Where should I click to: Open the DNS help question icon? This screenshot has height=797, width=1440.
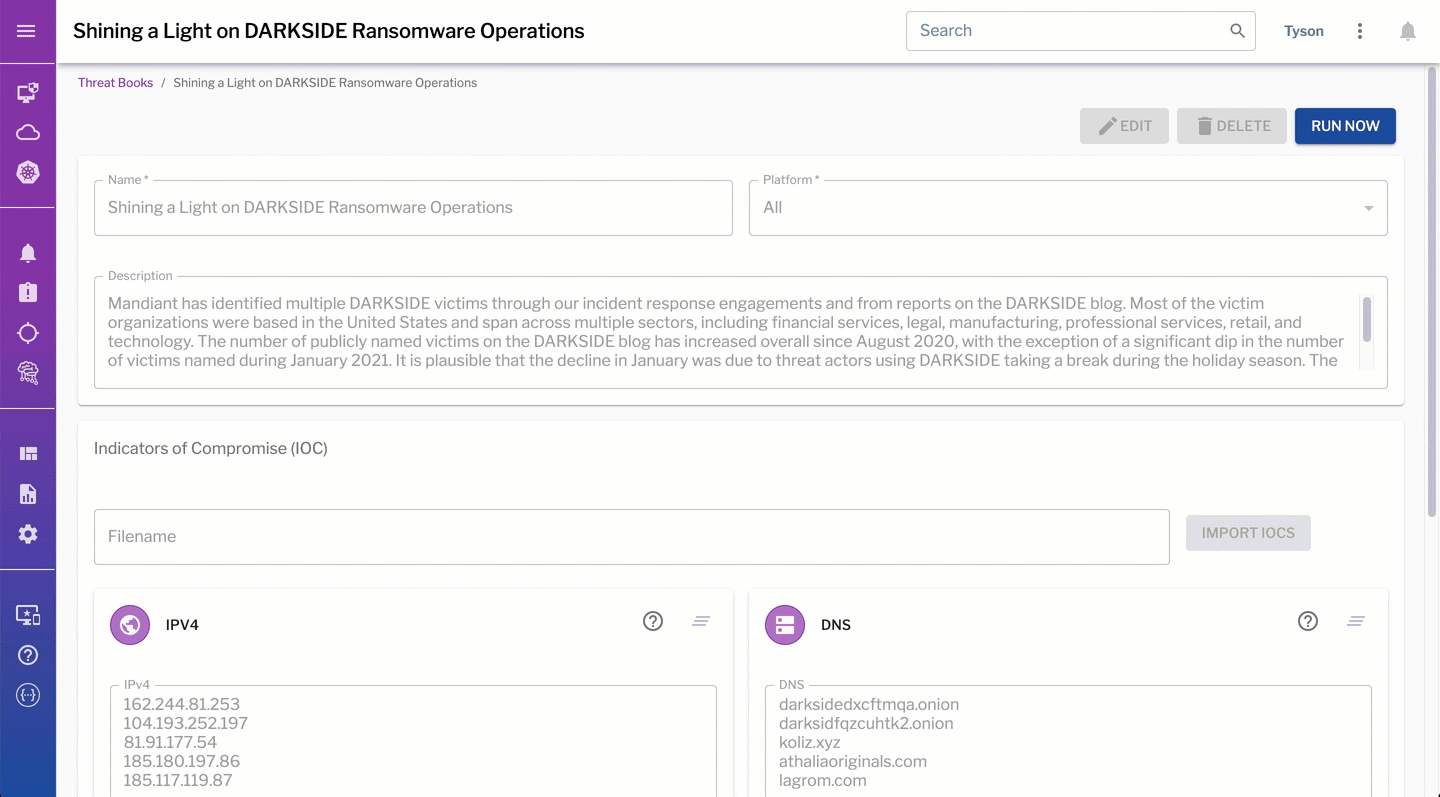[x=1308, y=621]
